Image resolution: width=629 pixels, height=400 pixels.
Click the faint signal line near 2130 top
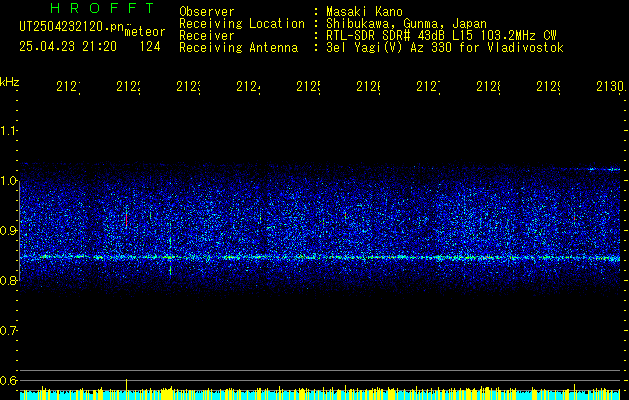(604, 169)
